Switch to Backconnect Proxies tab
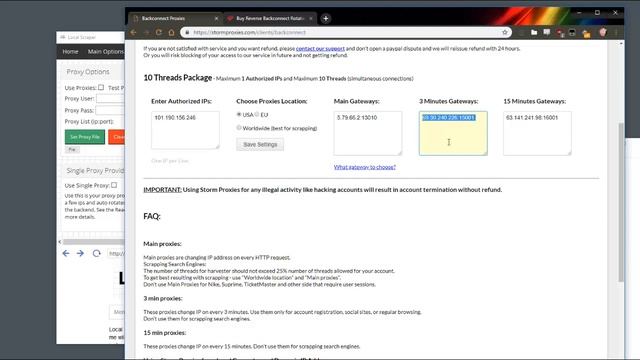 point(176,18)
